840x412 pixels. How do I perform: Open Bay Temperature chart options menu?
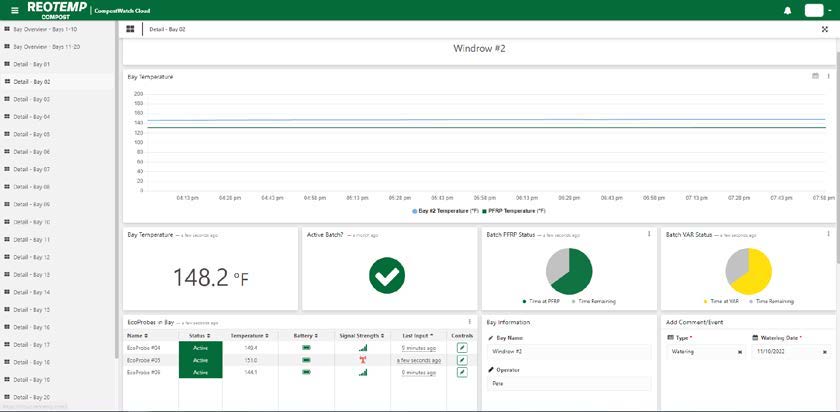click(x=828, y=76)
